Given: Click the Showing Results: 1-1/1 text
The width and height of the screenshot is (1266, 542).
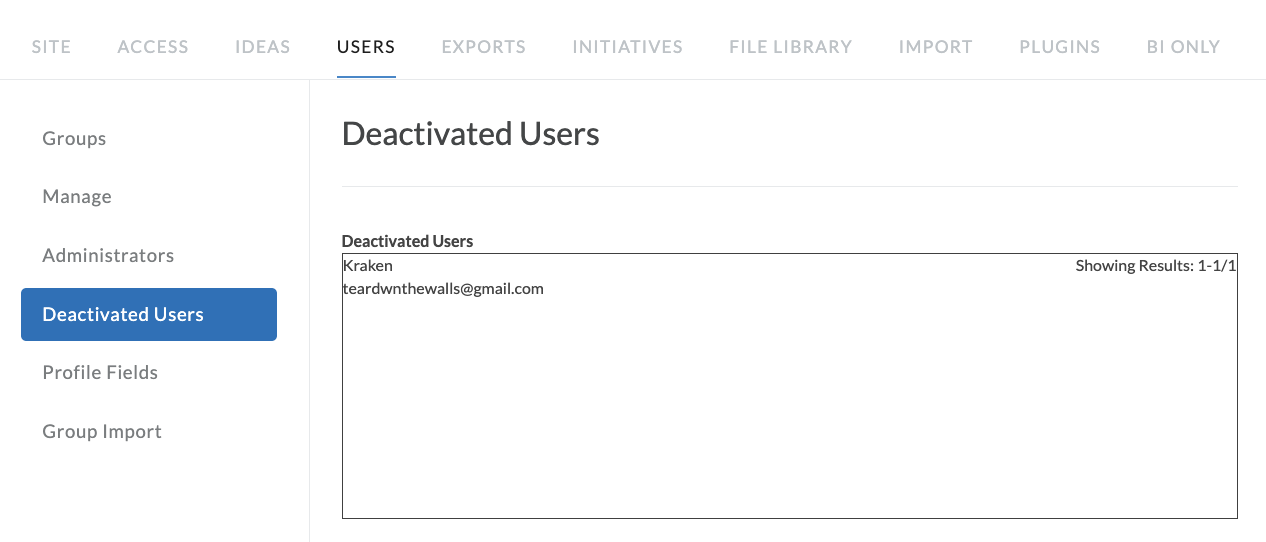Looking at the screenshot, I should click(x=1156, y=266).
